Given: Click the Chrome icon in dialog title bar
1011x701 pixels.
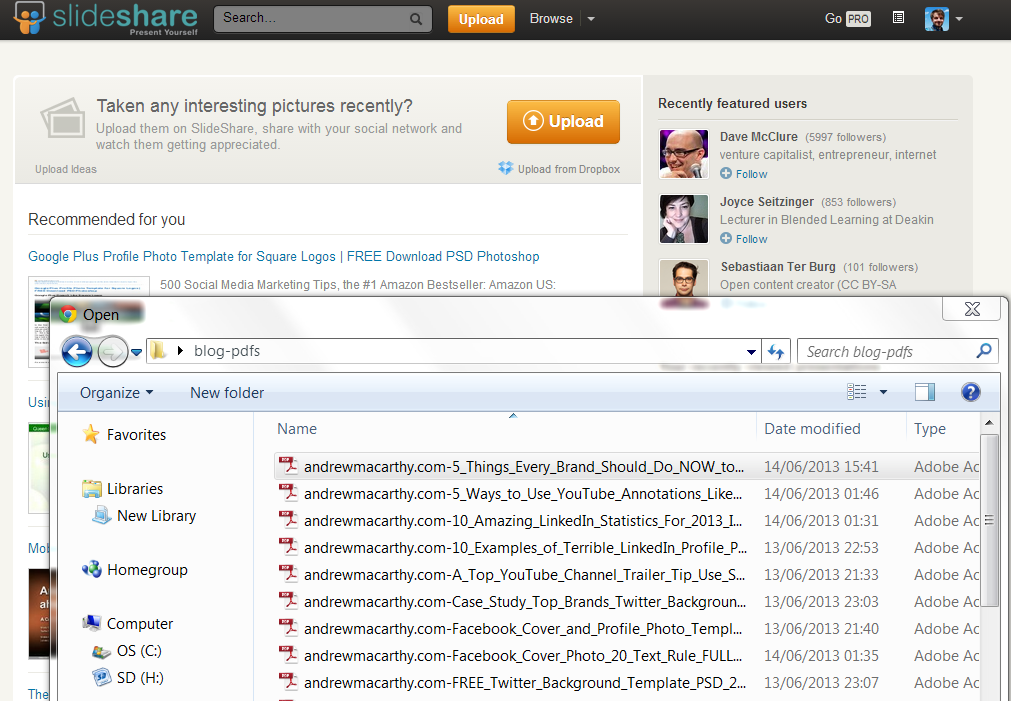Looking at the screenshot, I should [x=68, y=314].
